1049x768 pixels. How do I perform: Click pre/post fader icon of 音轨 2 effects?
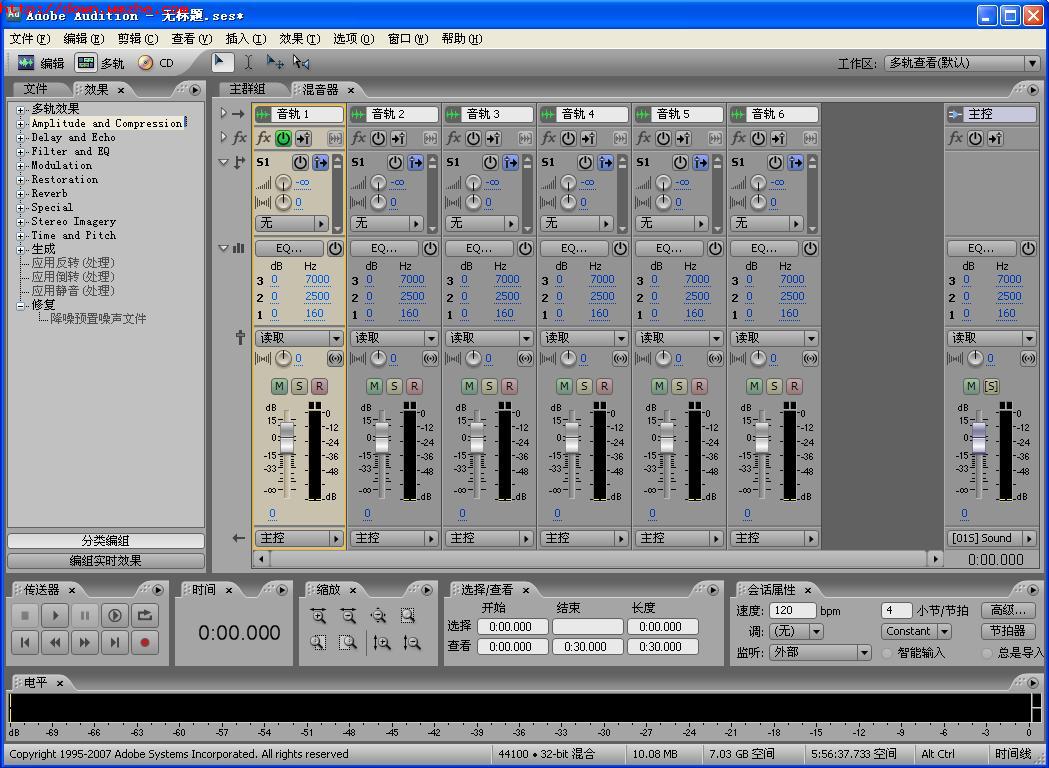[398, 138]
